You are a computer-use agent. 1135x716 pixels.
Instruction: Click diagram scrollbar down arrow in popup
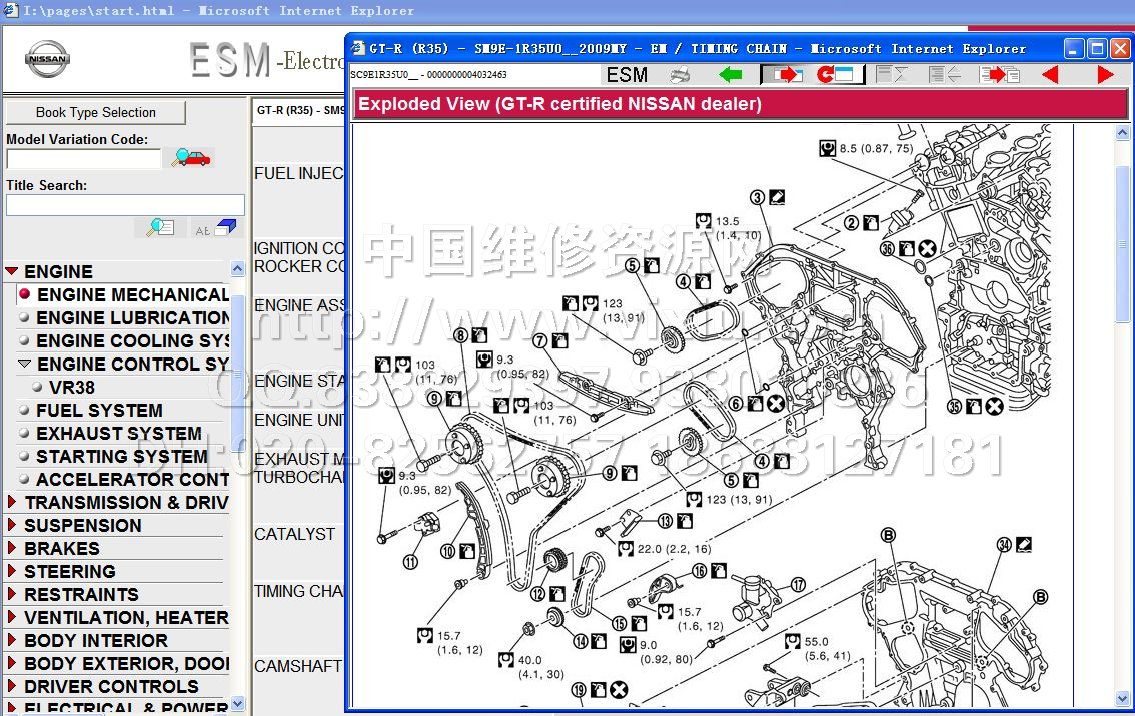[x=1122, y=699]
